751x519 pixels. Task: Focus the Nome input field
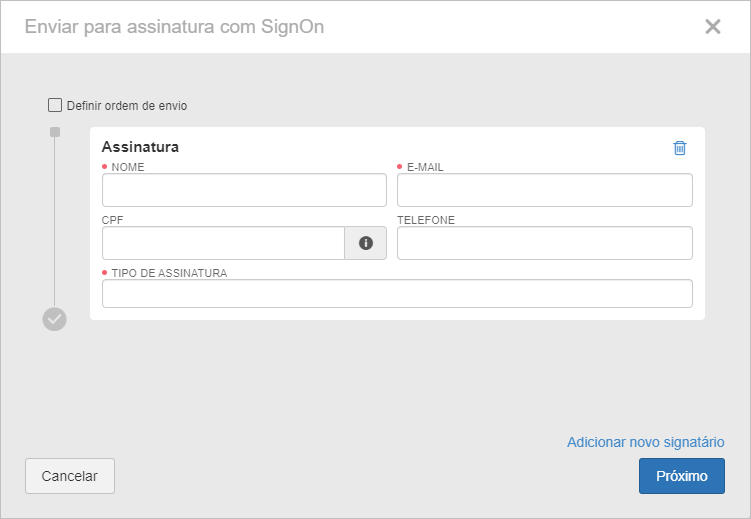(244, 190)
